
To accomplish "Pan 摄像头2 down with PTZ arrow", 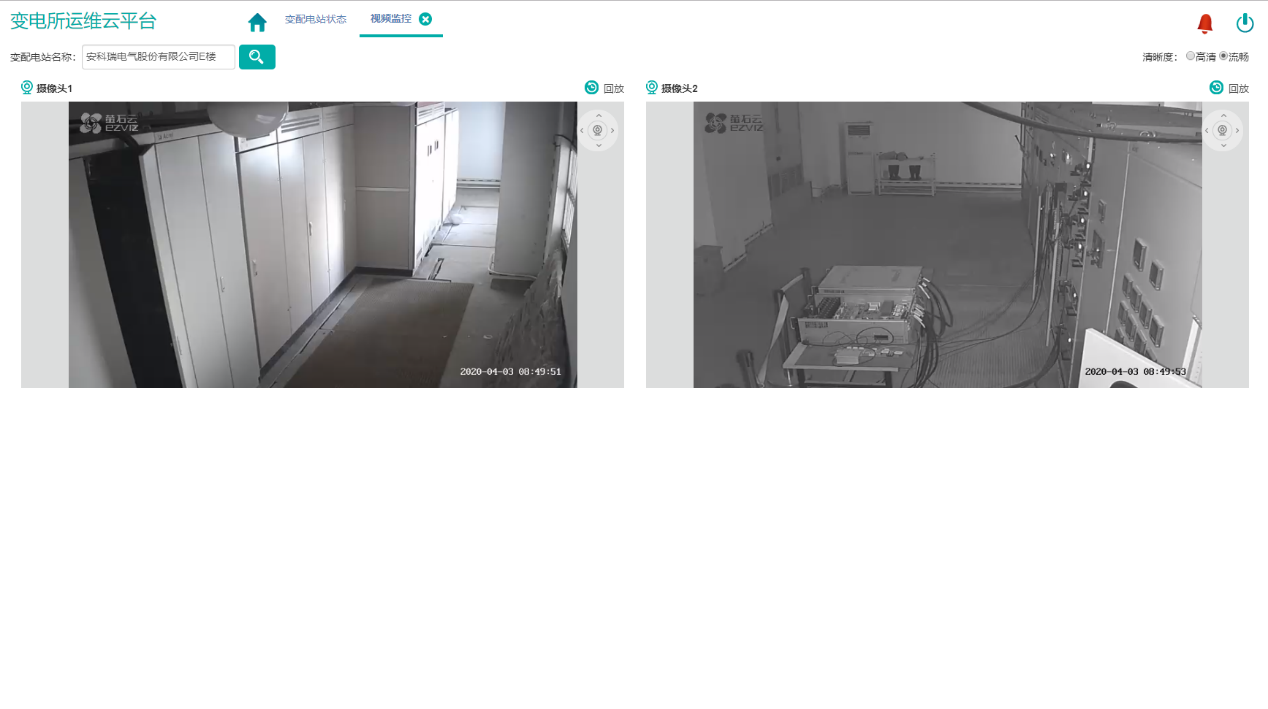I will click(1222, 145).
